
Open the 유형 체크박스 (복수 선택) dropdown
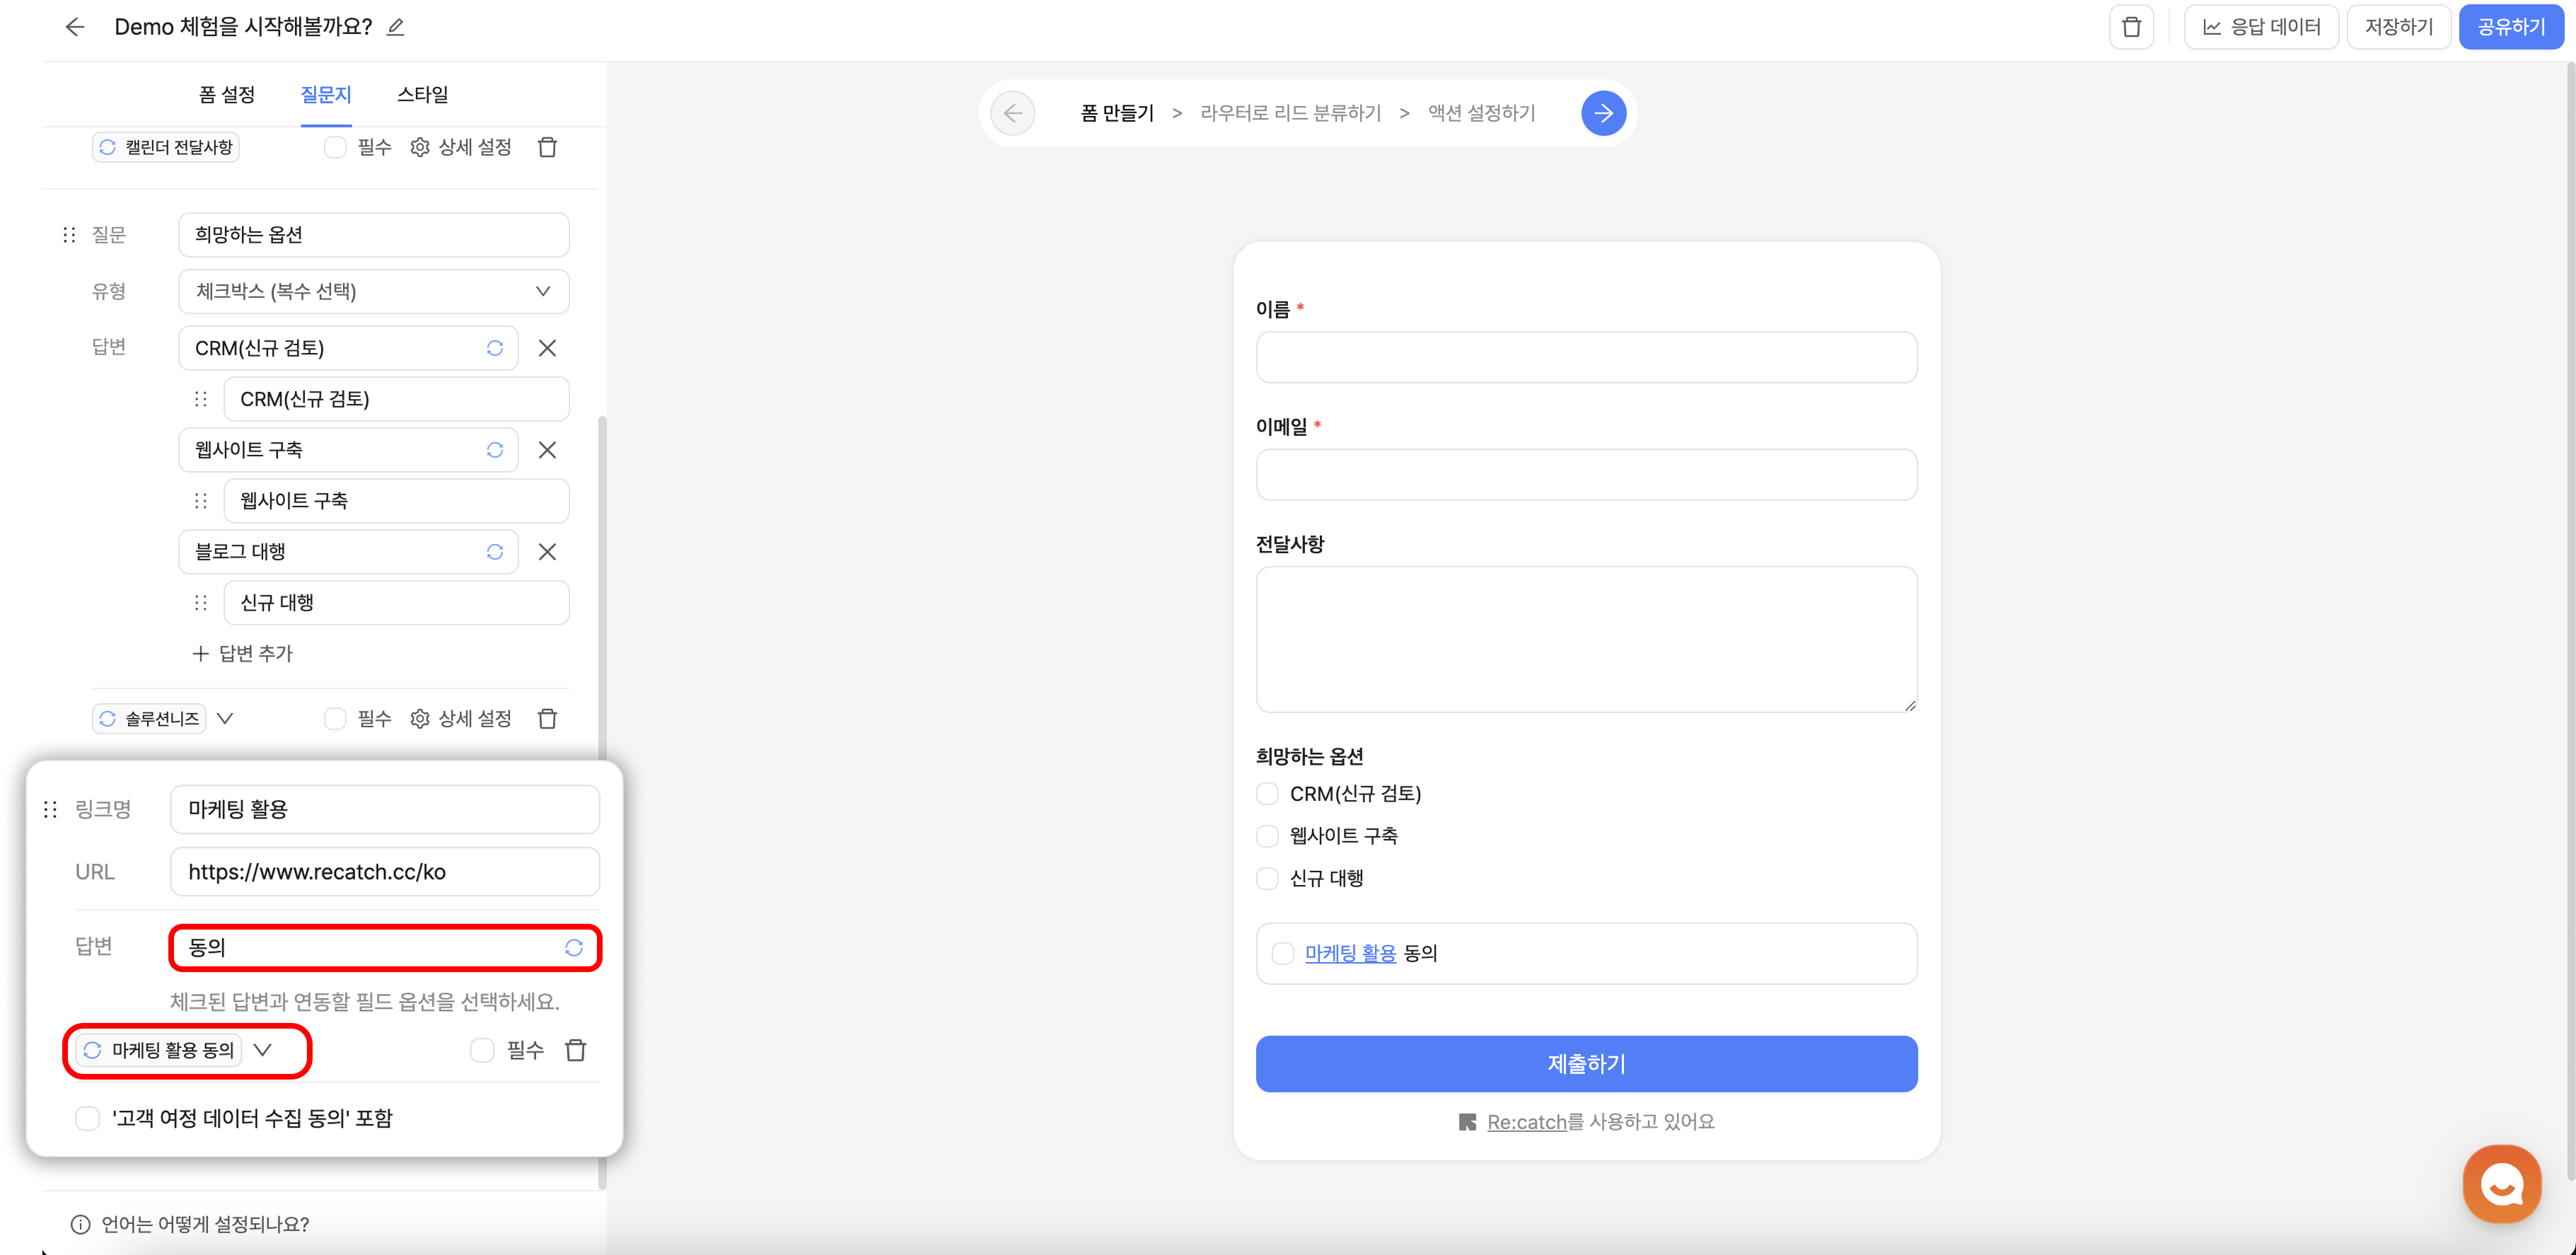tap(373, 291)
